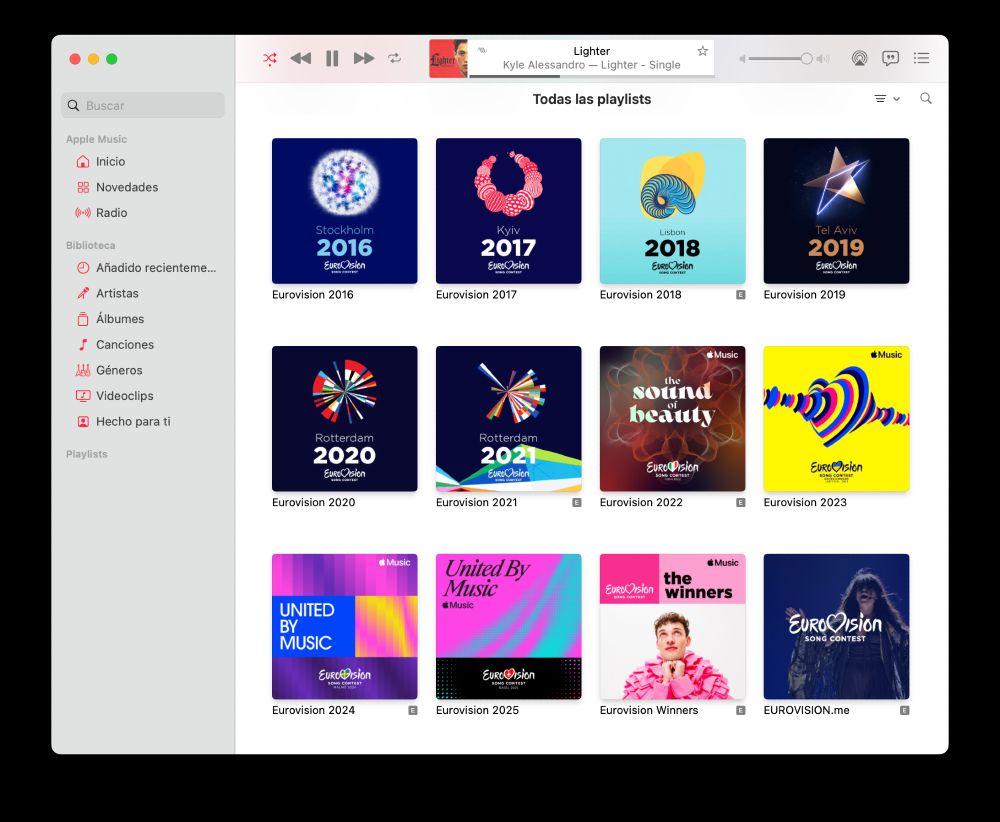Image resolution: width=1000 pixels, height=822 pixels.
Task: Click the Eurovision Winners title text
Action: tap(649, 710)
